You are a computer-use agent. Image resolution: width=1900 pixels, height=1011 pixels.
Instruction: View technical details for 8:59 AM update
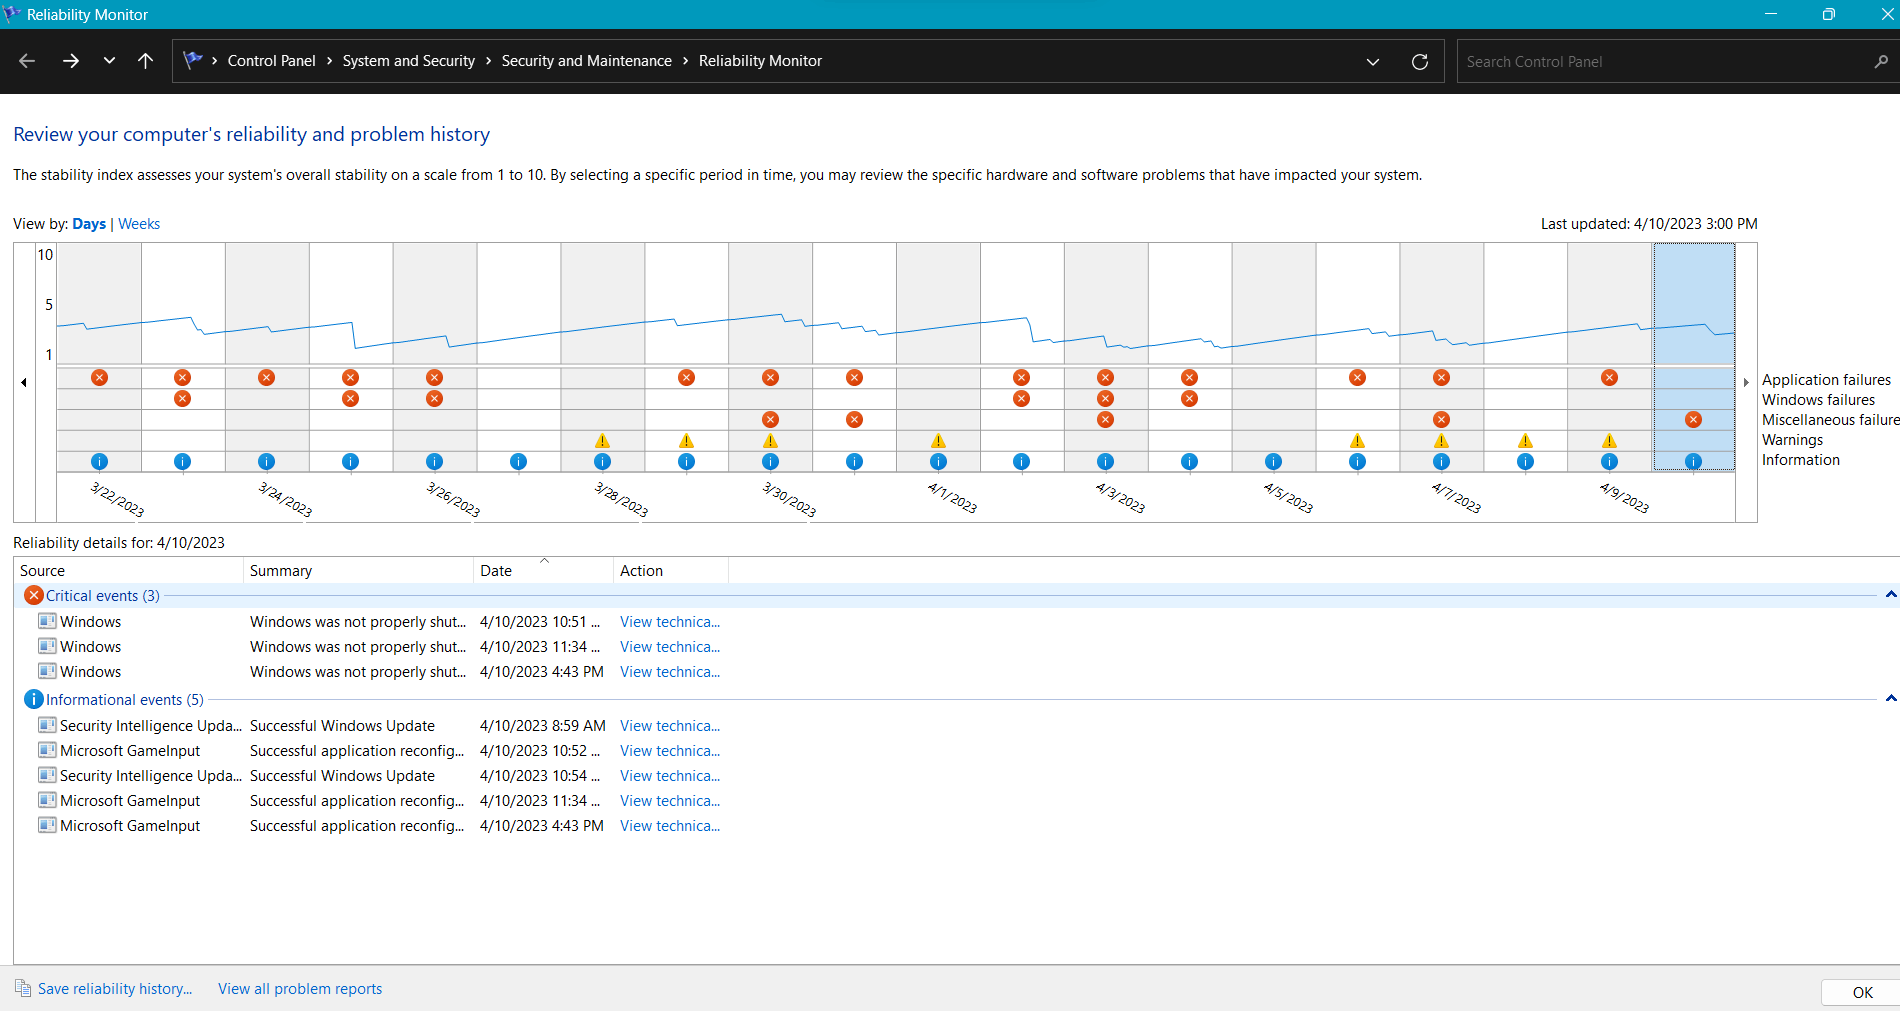[669, 726]
